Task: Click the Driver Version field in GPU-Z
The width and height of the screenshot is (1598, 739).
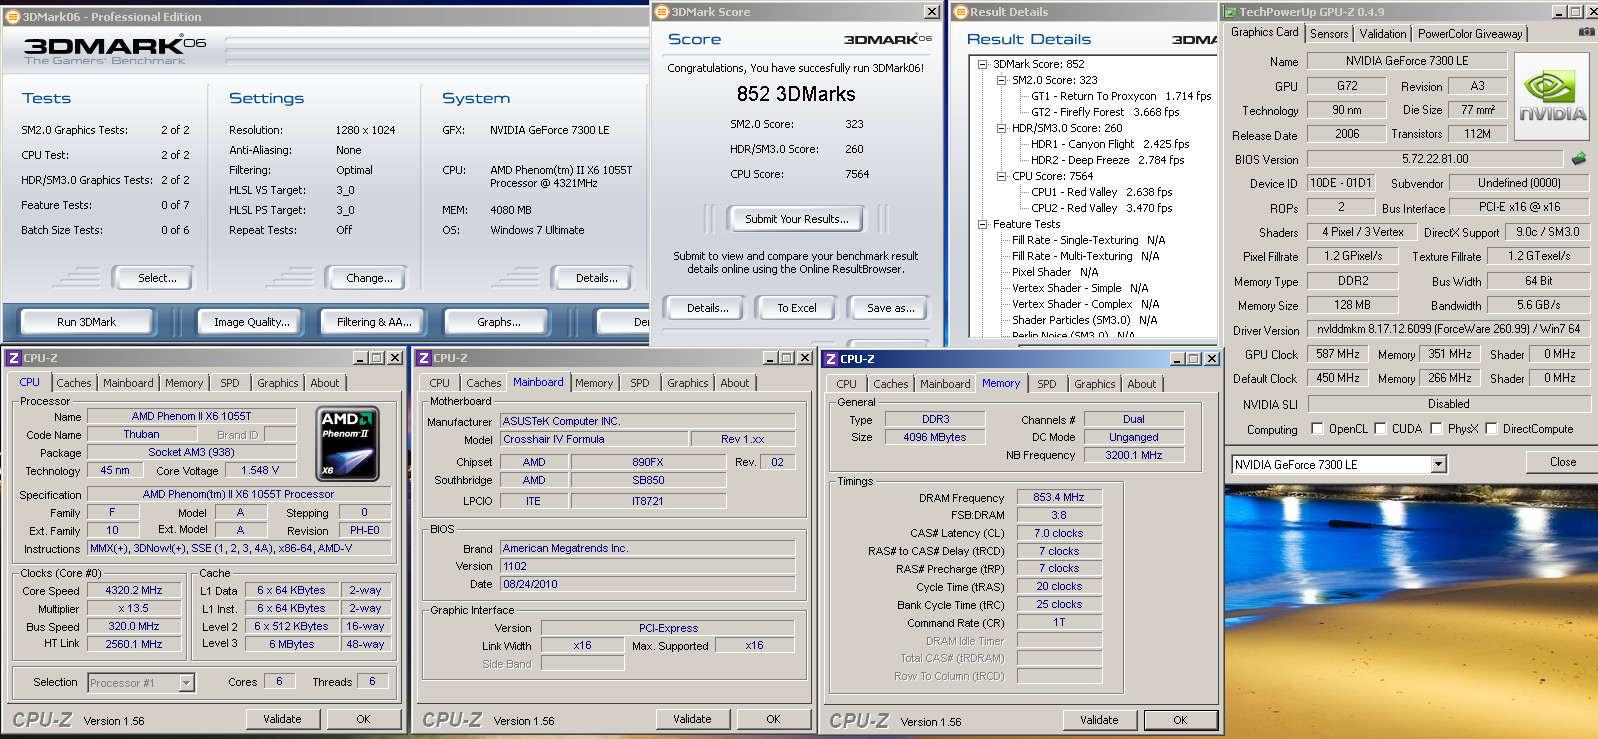Action: (1449, 329)
